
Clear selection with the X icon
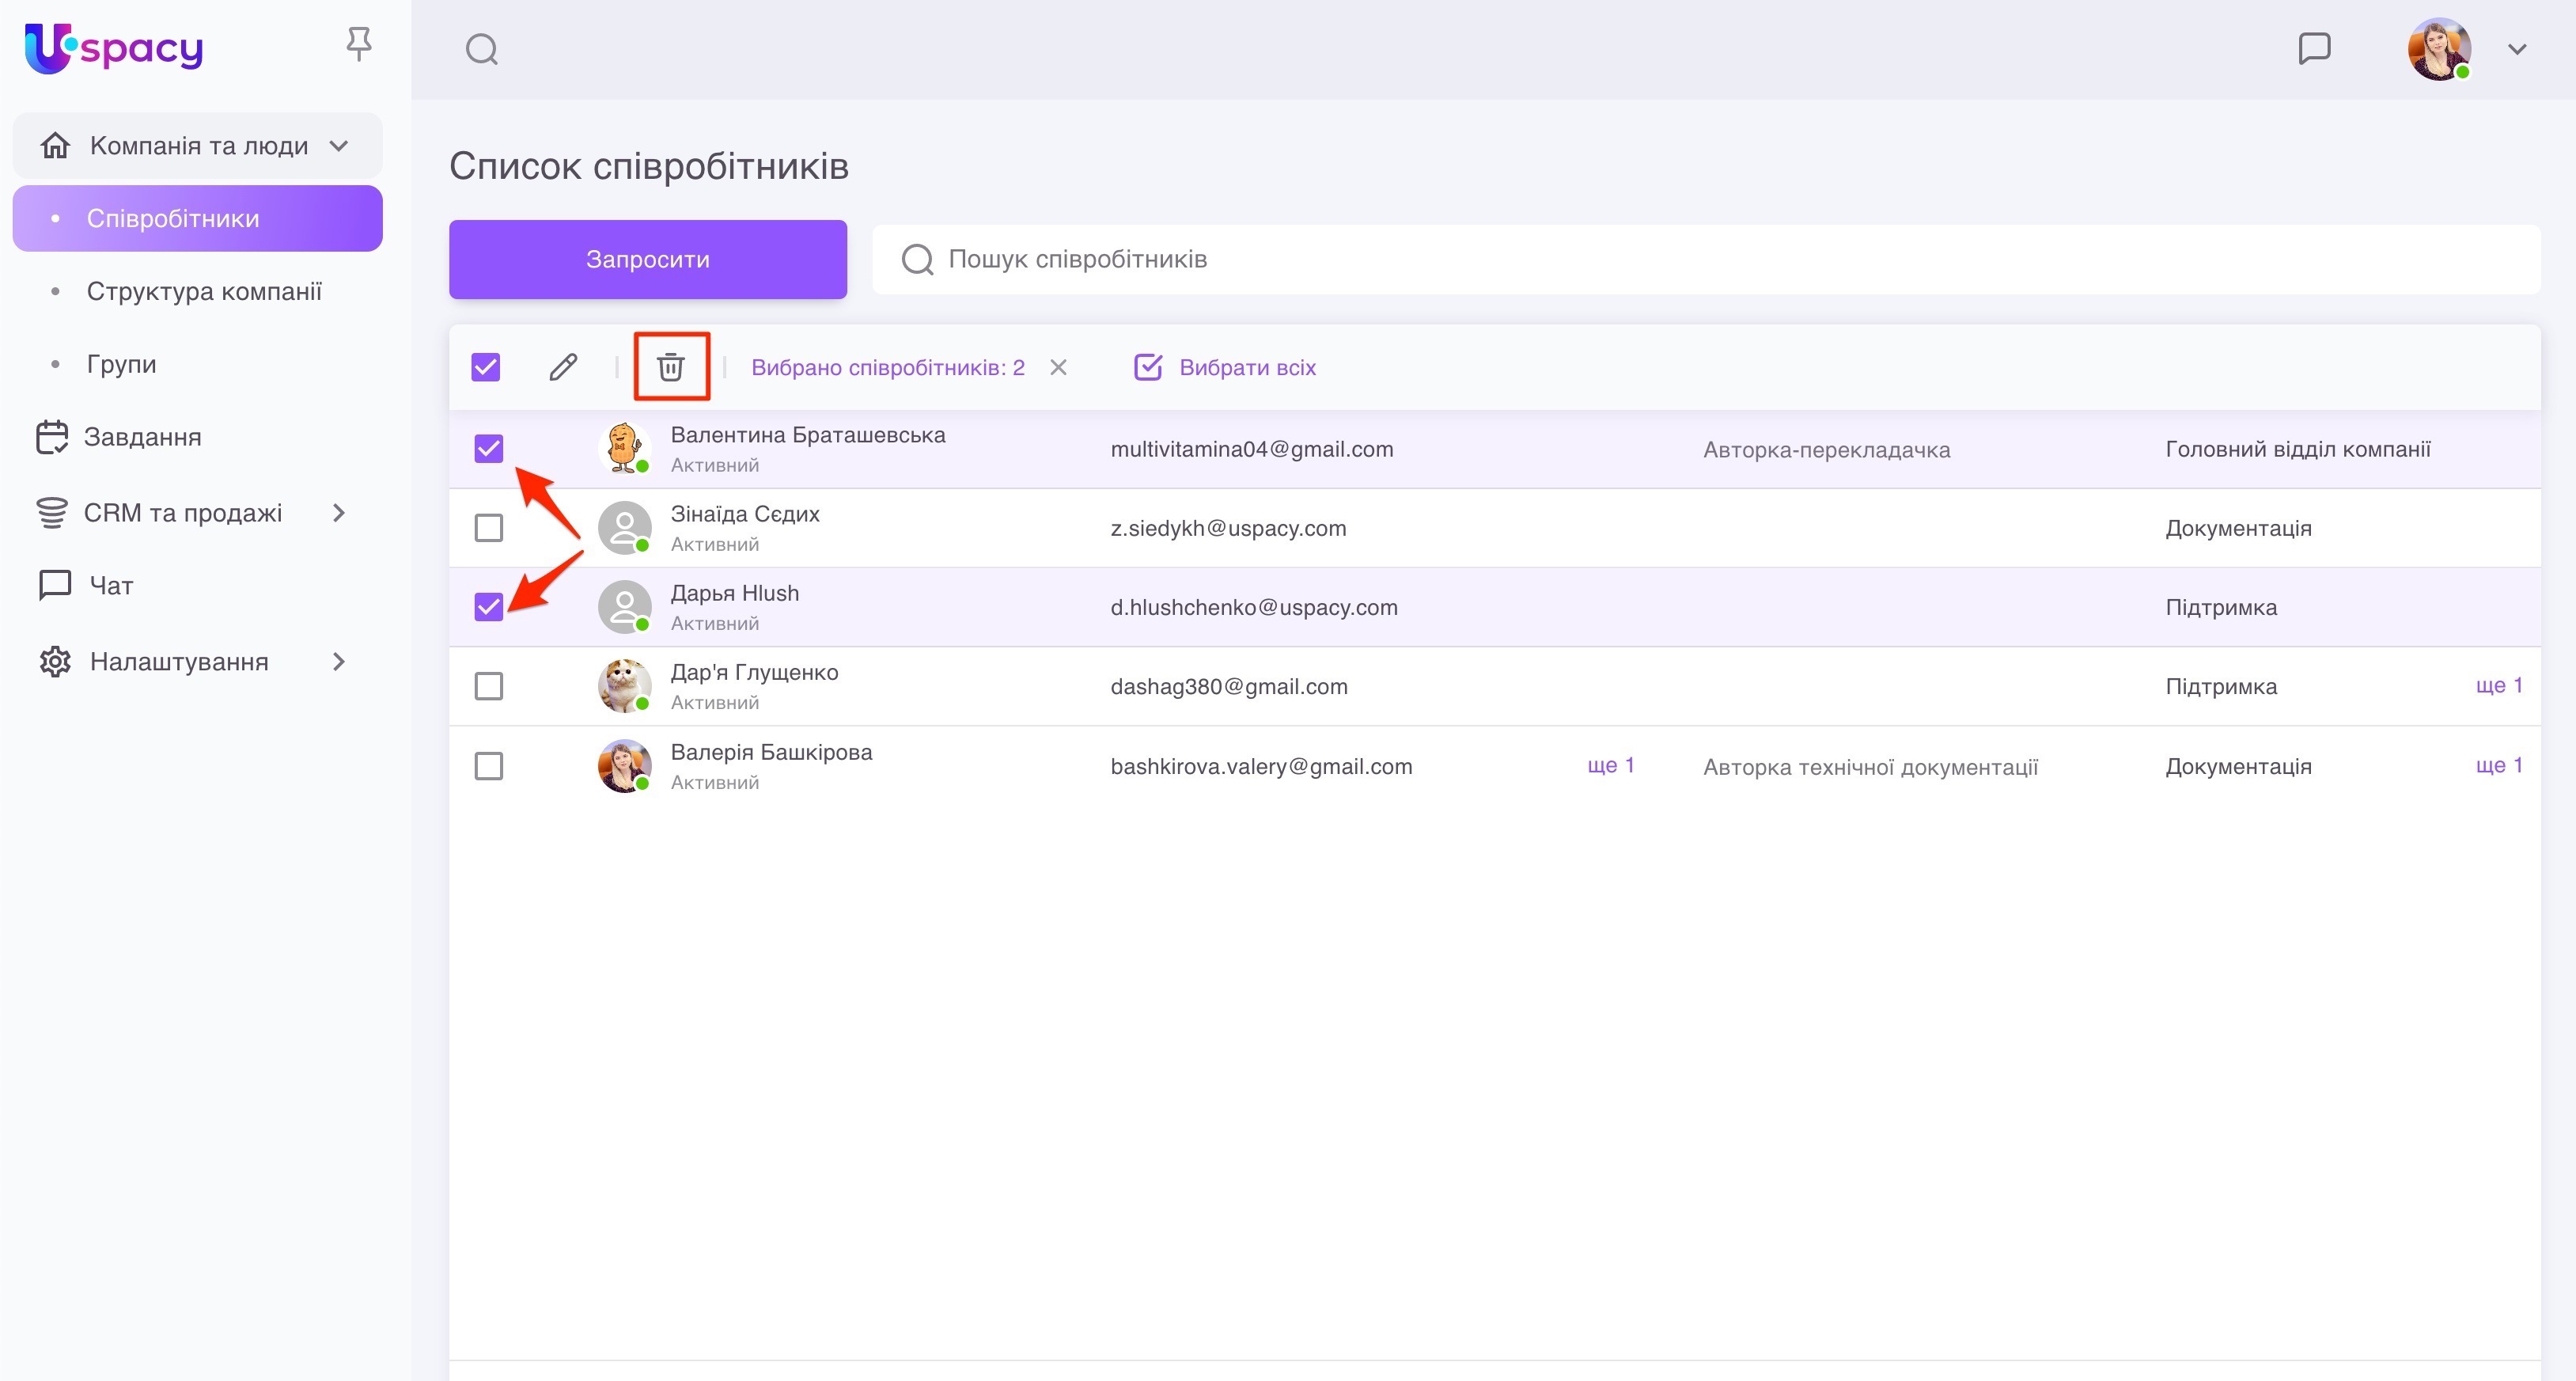[1058, 367]
